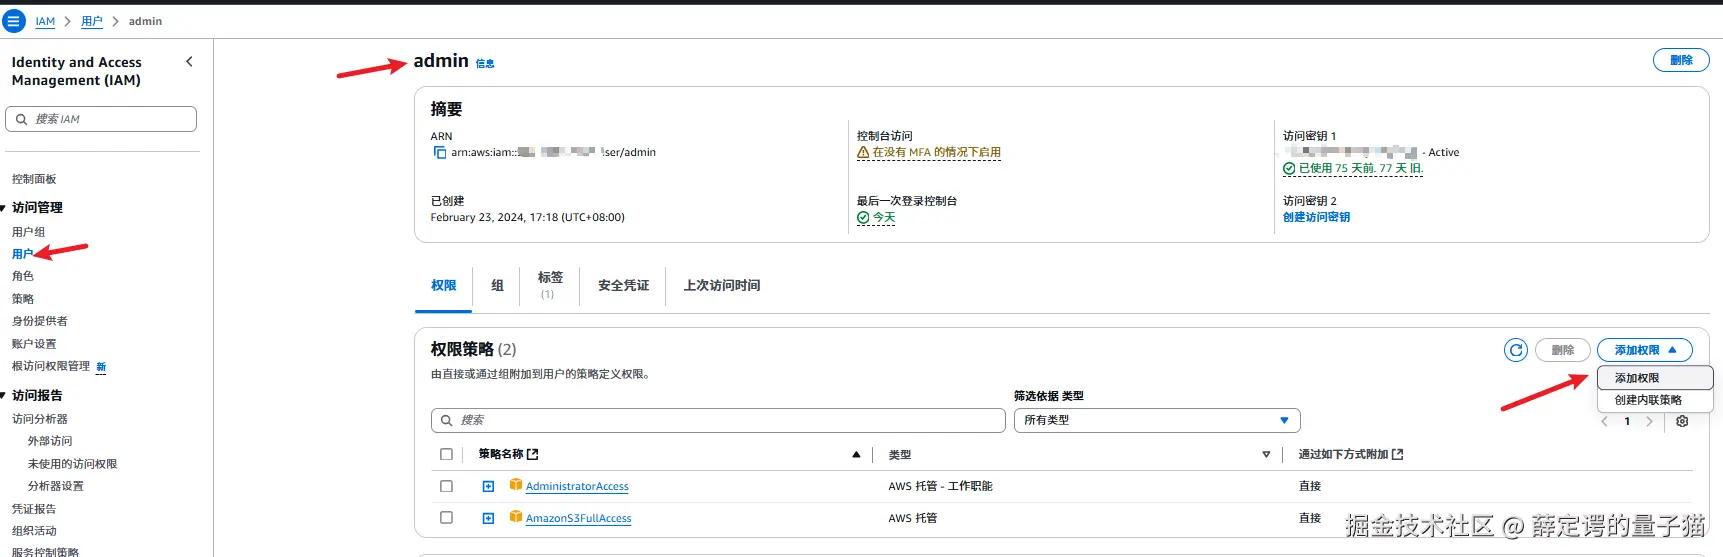Refresh the permission policies list
The width and height of the screenshot is (1723, 557).
[x=1516, y=350]
